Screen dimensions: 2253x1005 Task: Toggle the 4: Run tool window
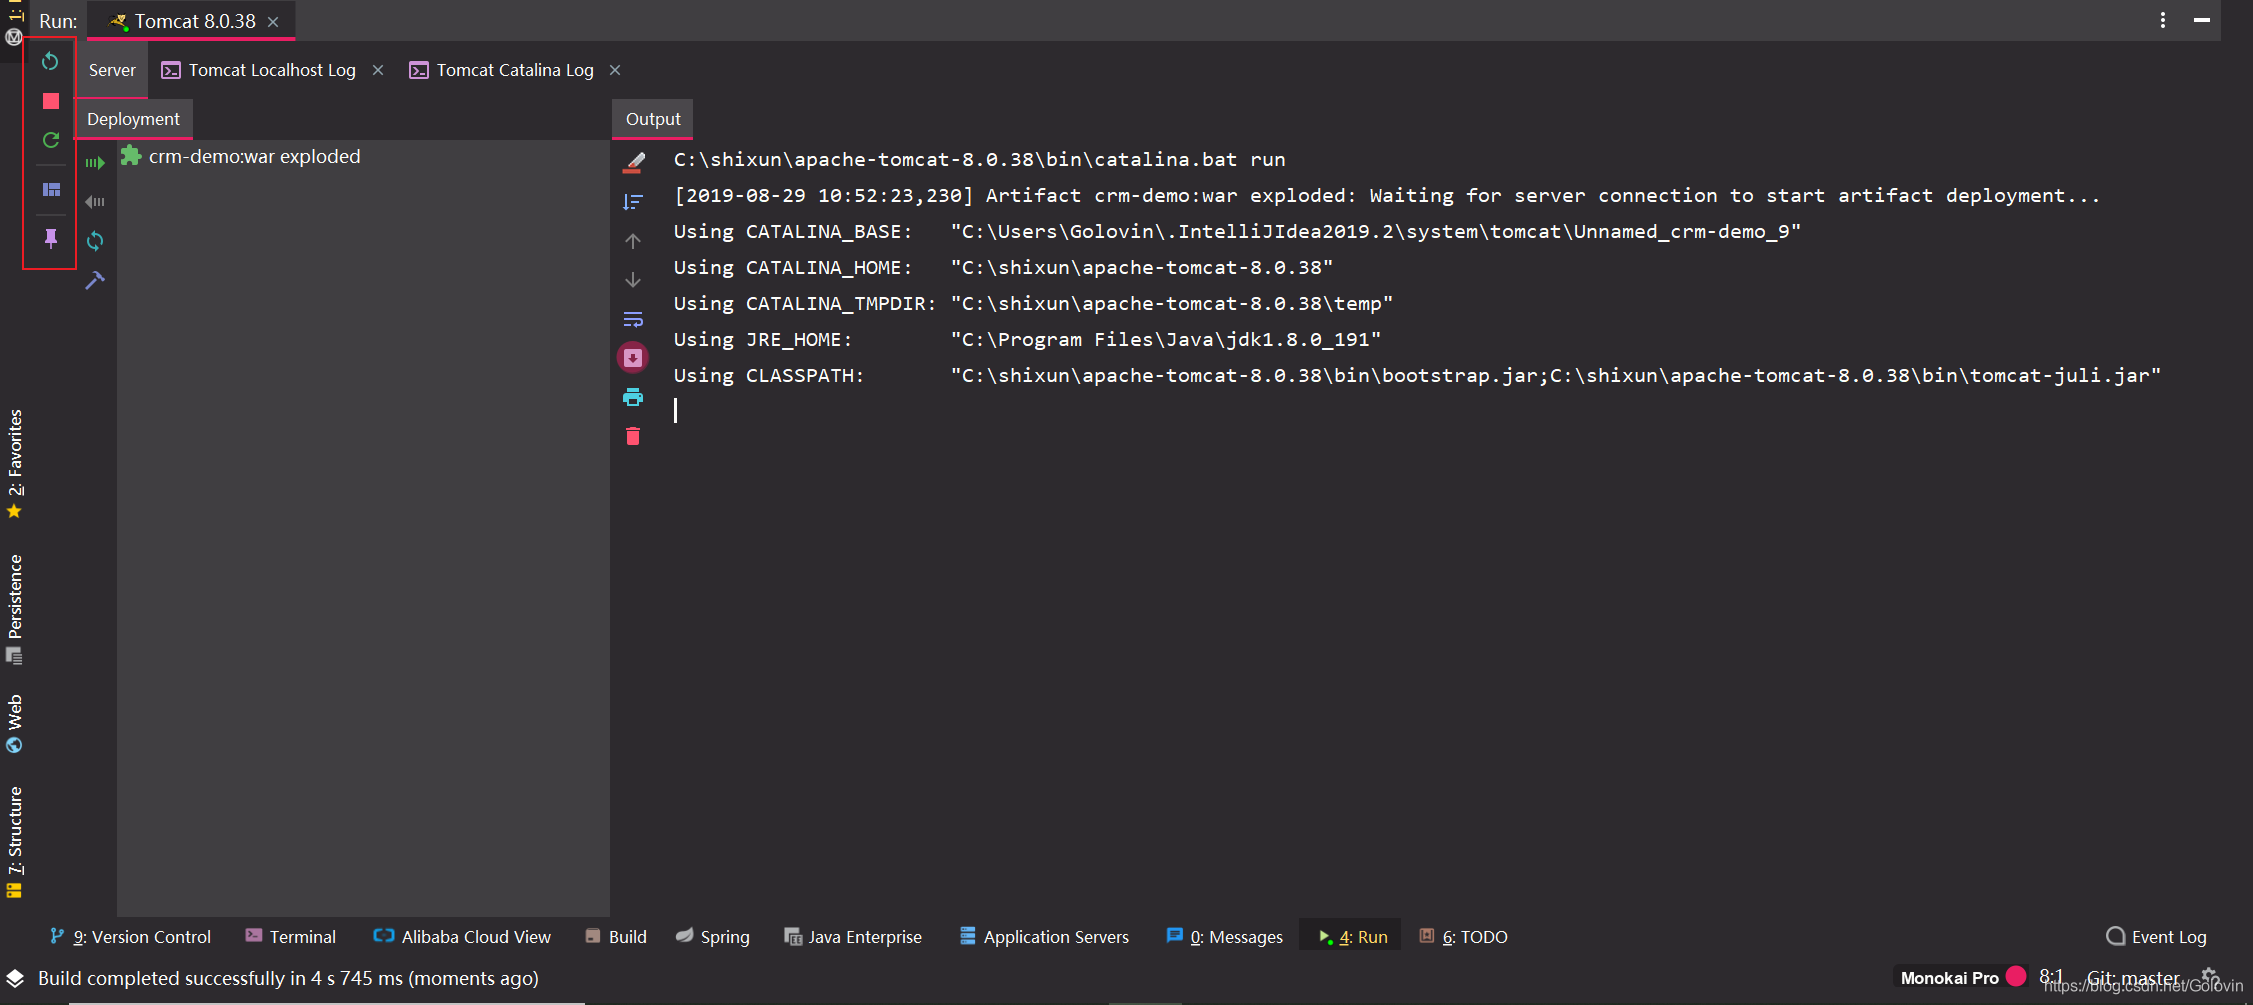(1352, 937)
